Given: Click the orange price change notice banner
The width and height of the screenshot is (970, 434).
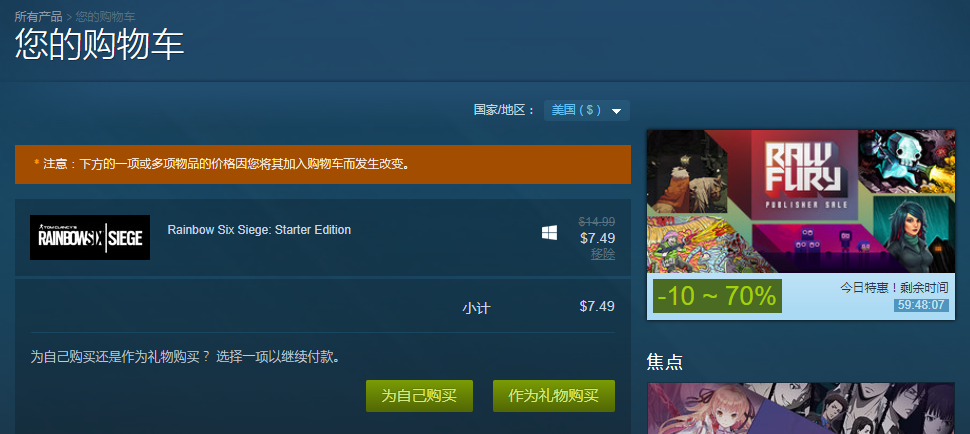Looking at the screenshot, I should tap(323, 164).
